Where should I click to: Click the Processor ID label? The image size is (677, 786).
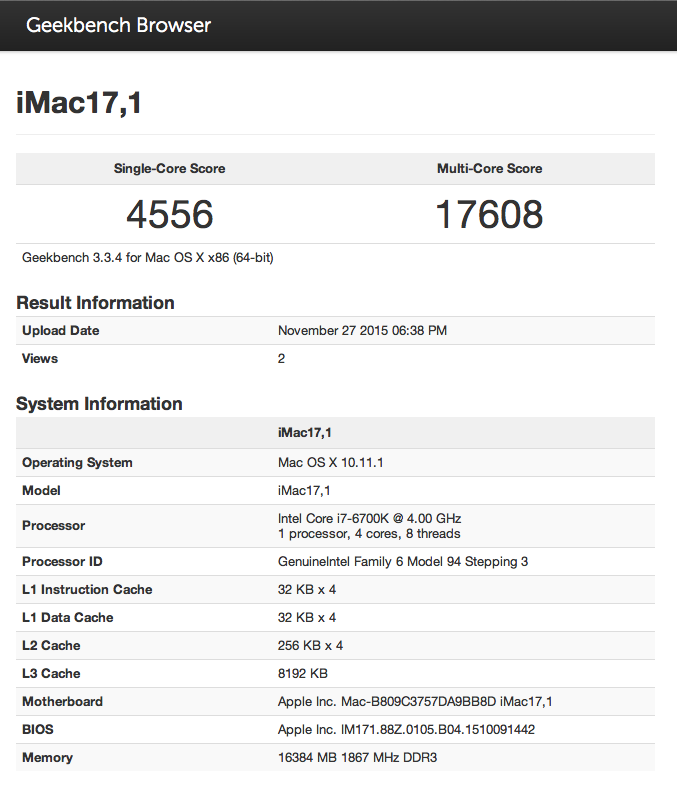pyautogui.click(x=62, y=561)
